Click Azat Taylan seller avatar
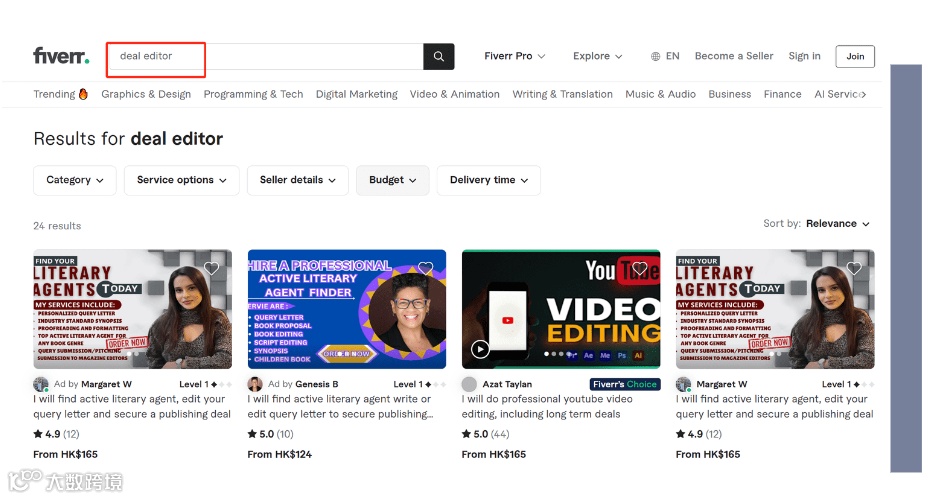 469,384
